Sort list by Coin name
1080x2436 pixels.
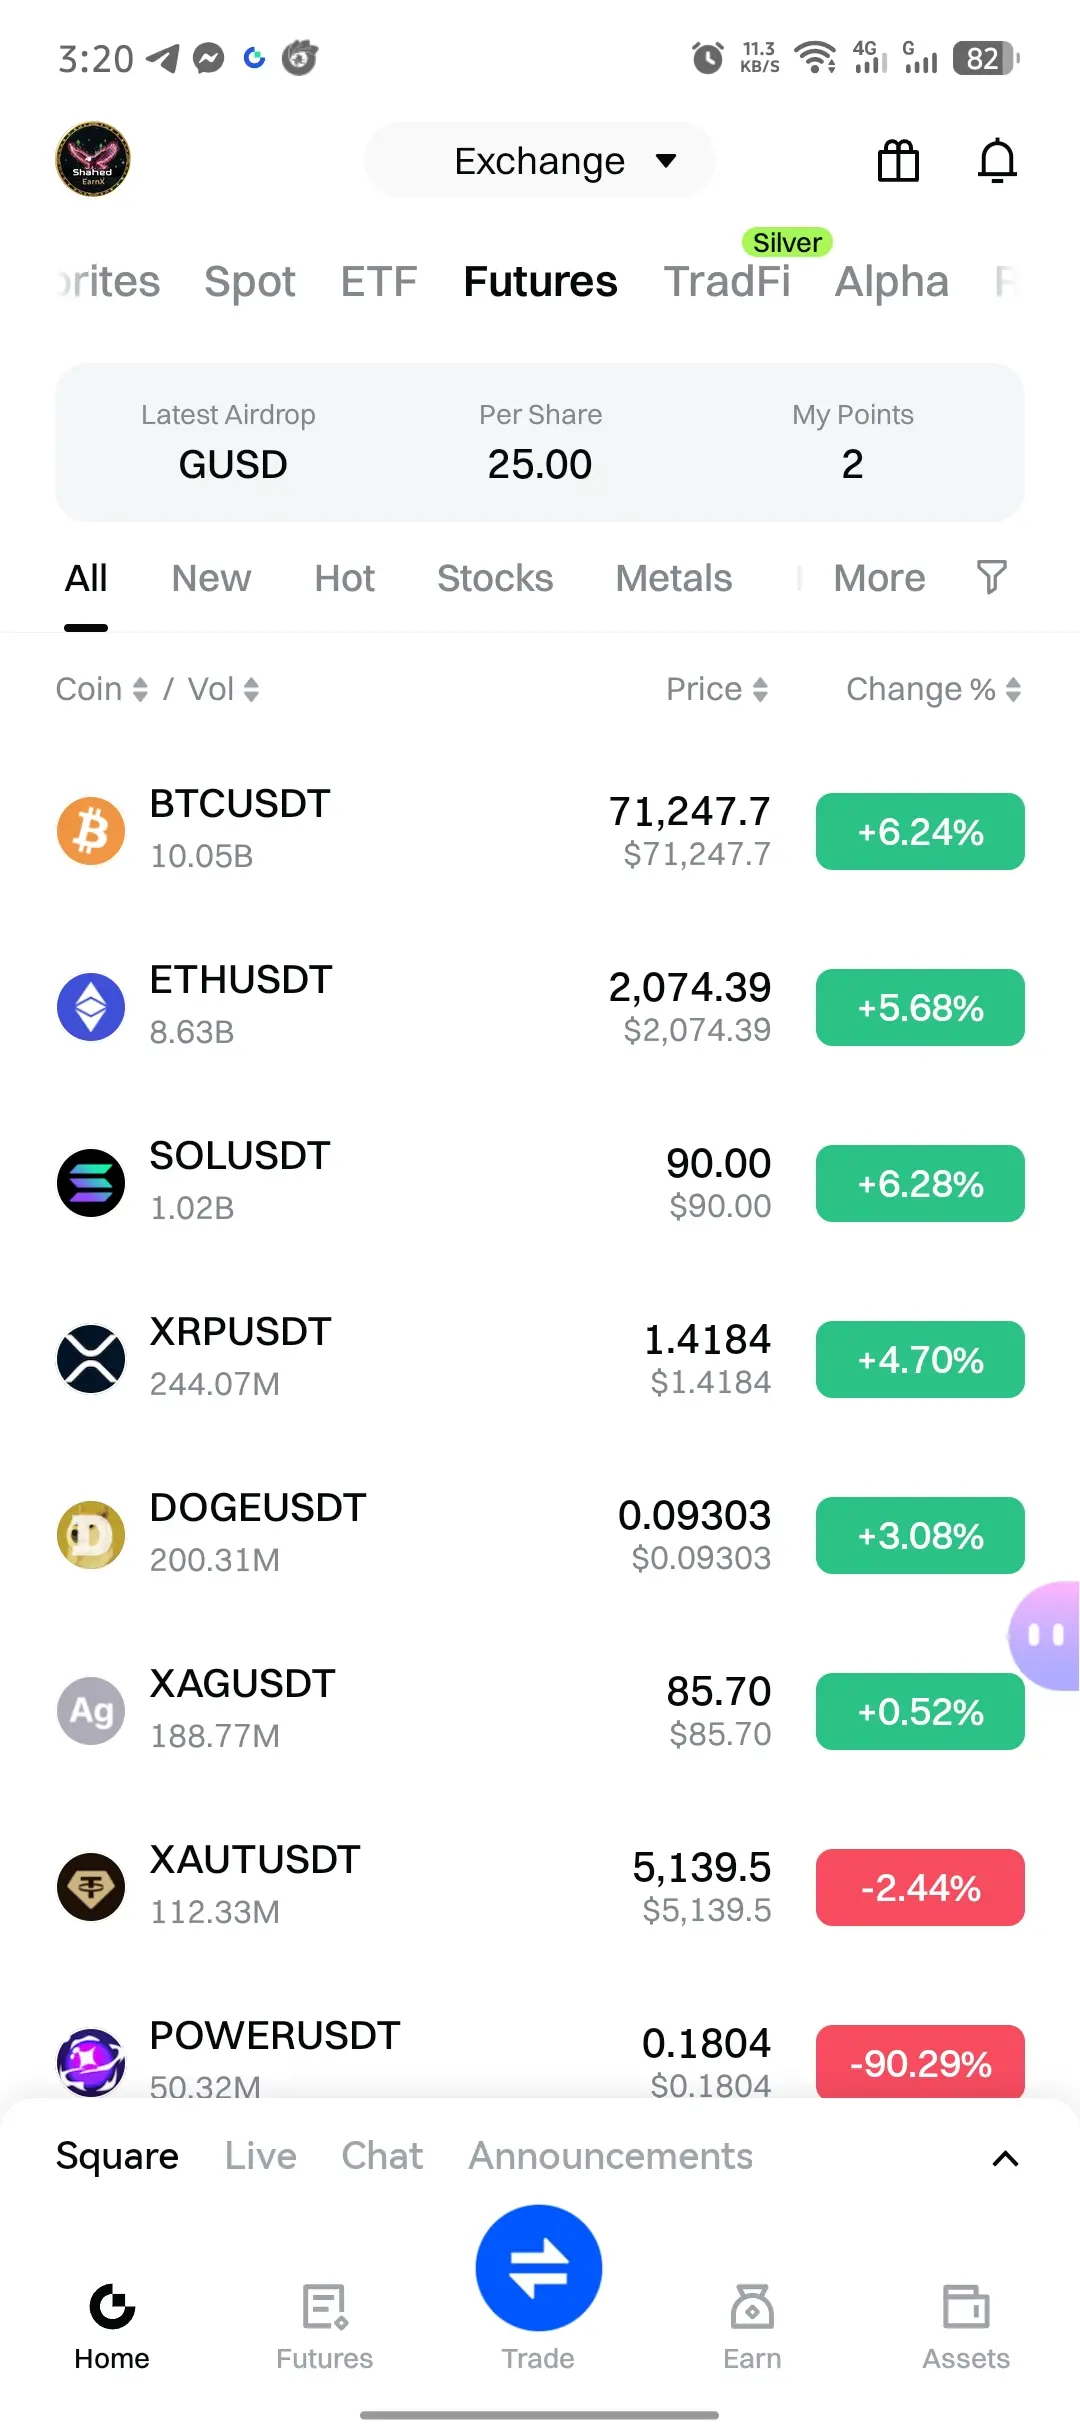coord(102,689)
